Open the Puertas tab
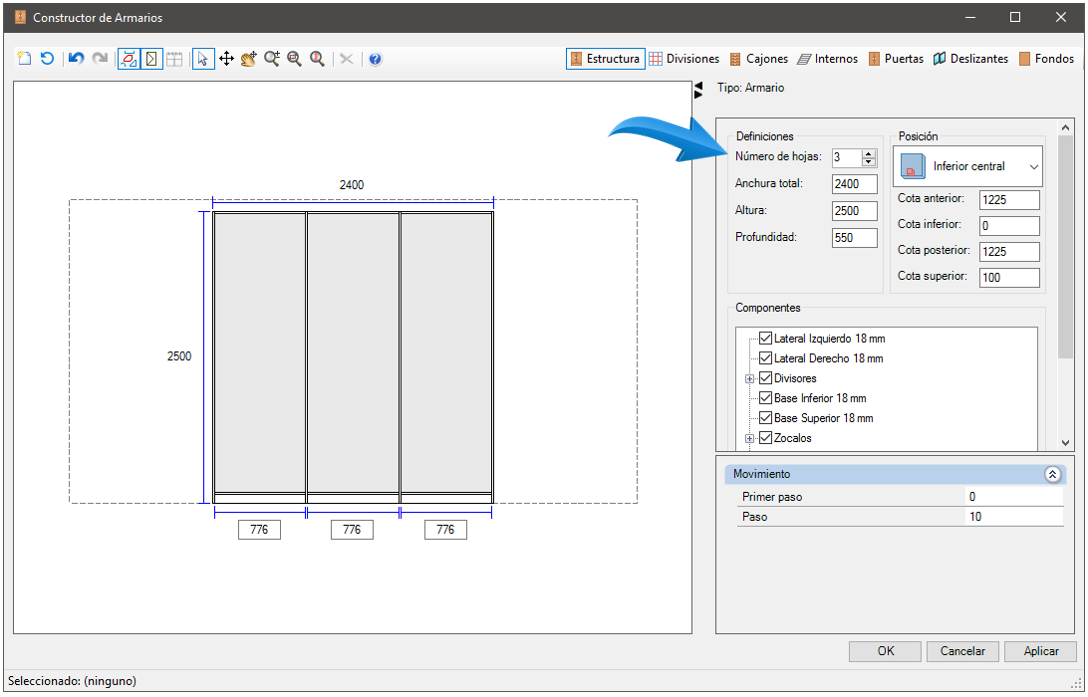This screenshot has height=697, width=1088. [896, 59]
